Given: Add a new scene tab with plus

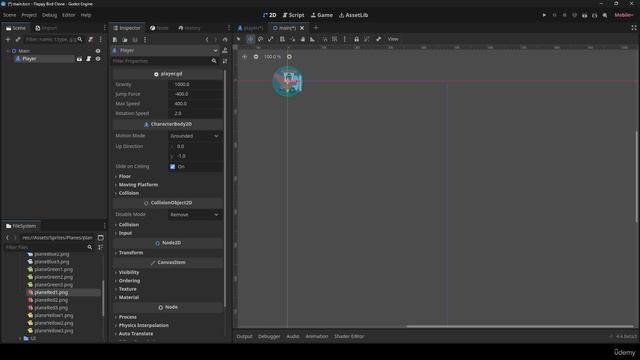Looking at the screenshot, I should pyautogui.click(x=316, y=28).
